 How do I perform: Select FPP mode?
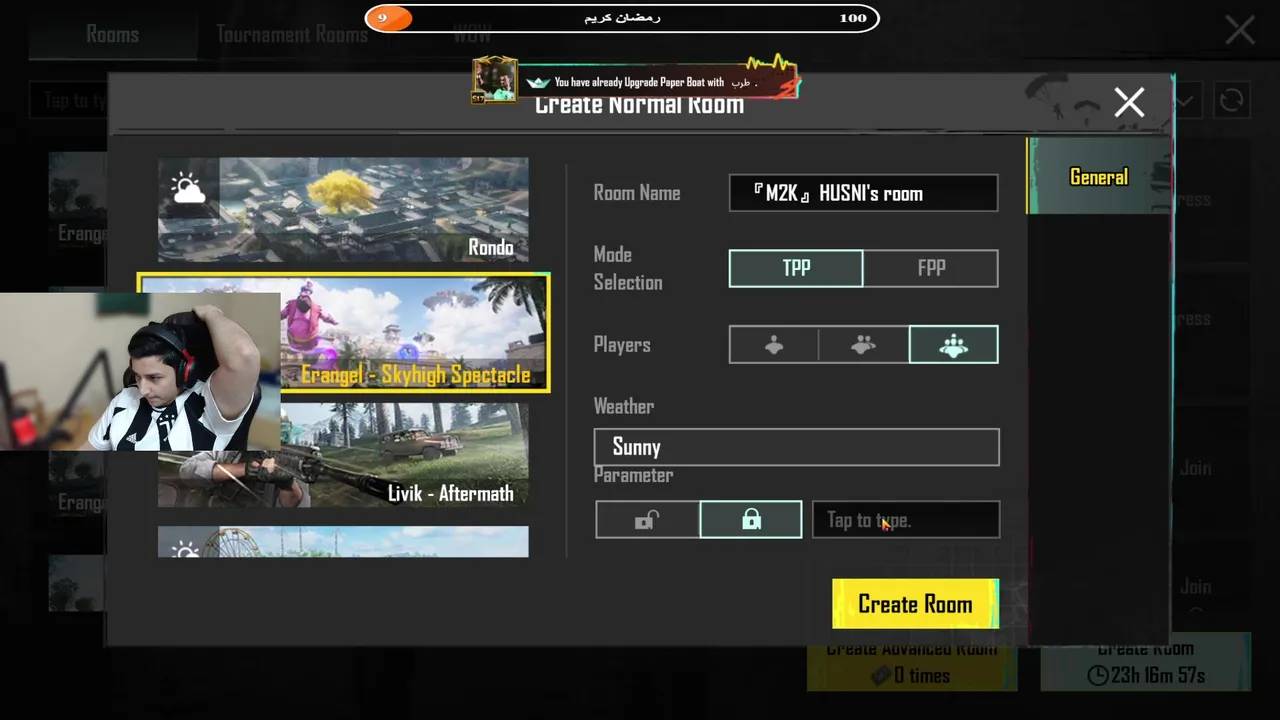[x=931, y=268]
